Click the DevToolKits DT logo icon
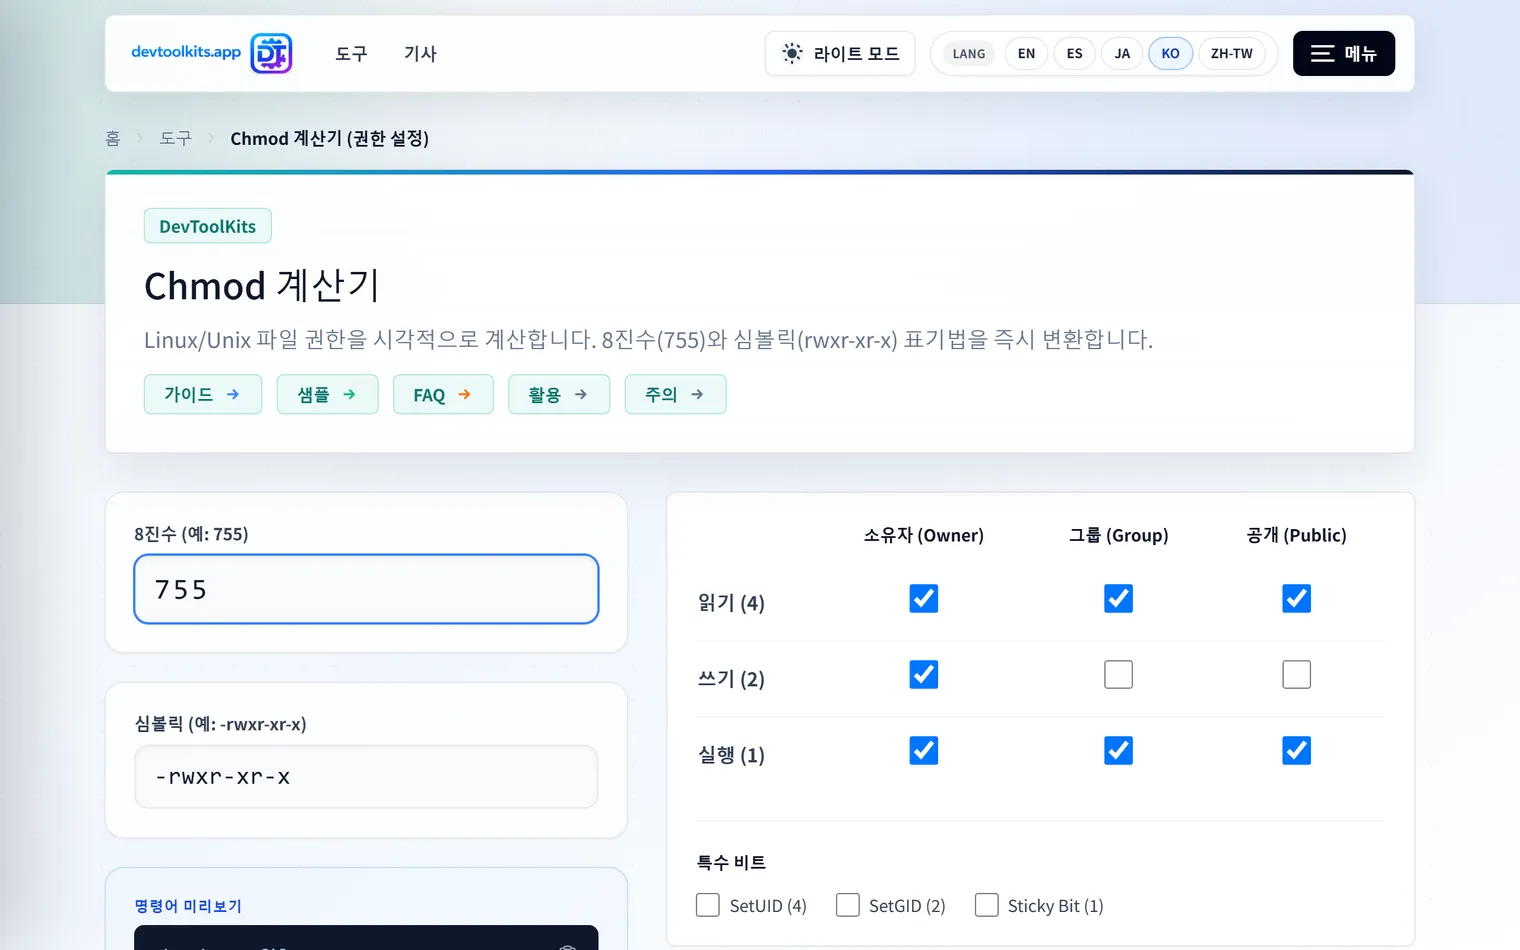This screenshot has width=1520, height=950. (x=271, y=53)
